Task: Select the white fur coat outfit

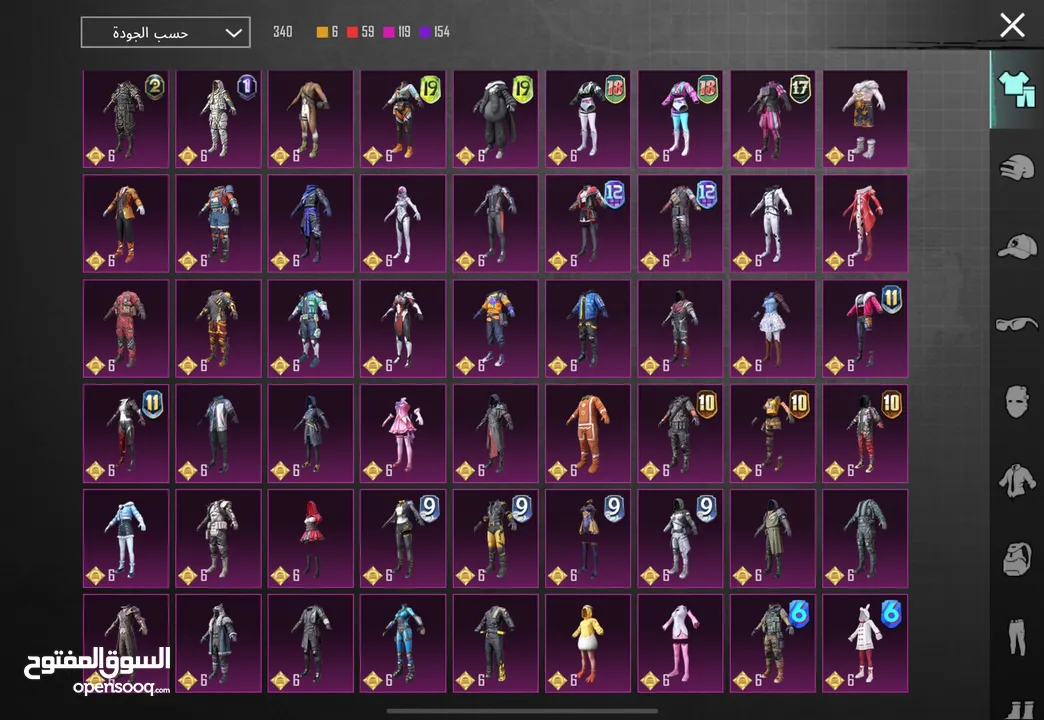Action: [x=865, y=119]
